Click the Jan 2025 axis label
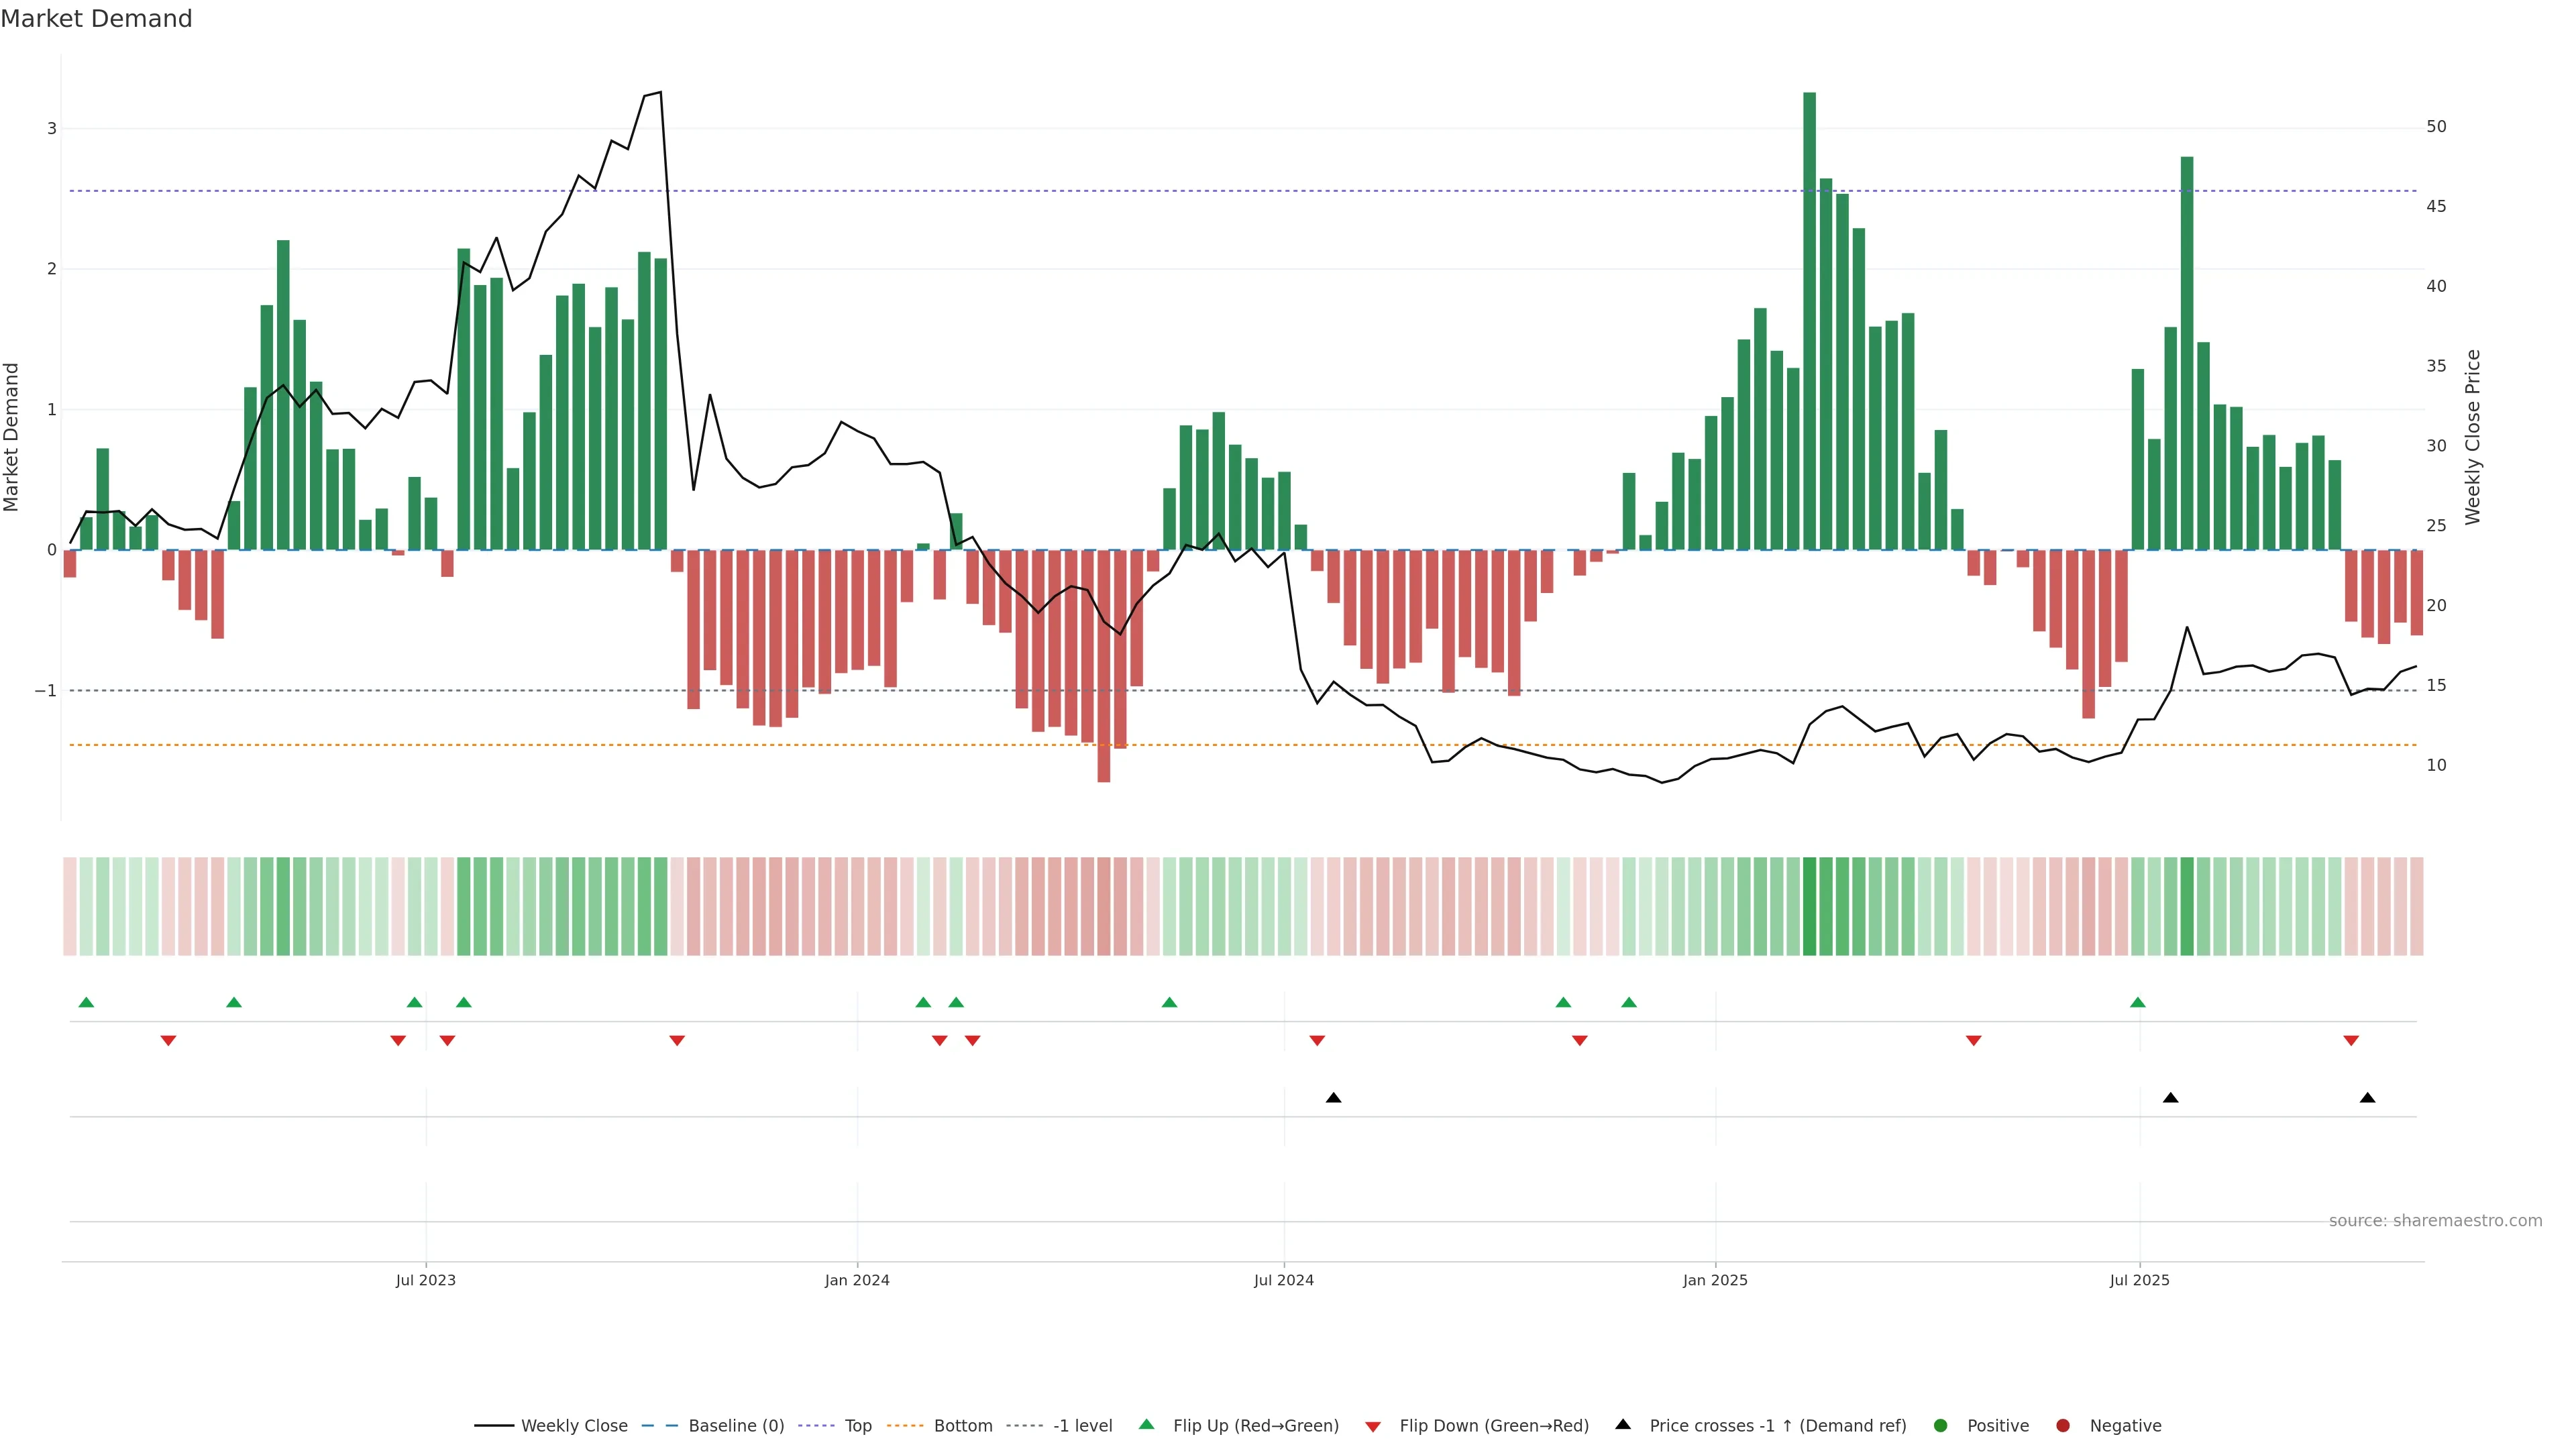This screenshot has width=2576, height=1449. point(1715,1280)
